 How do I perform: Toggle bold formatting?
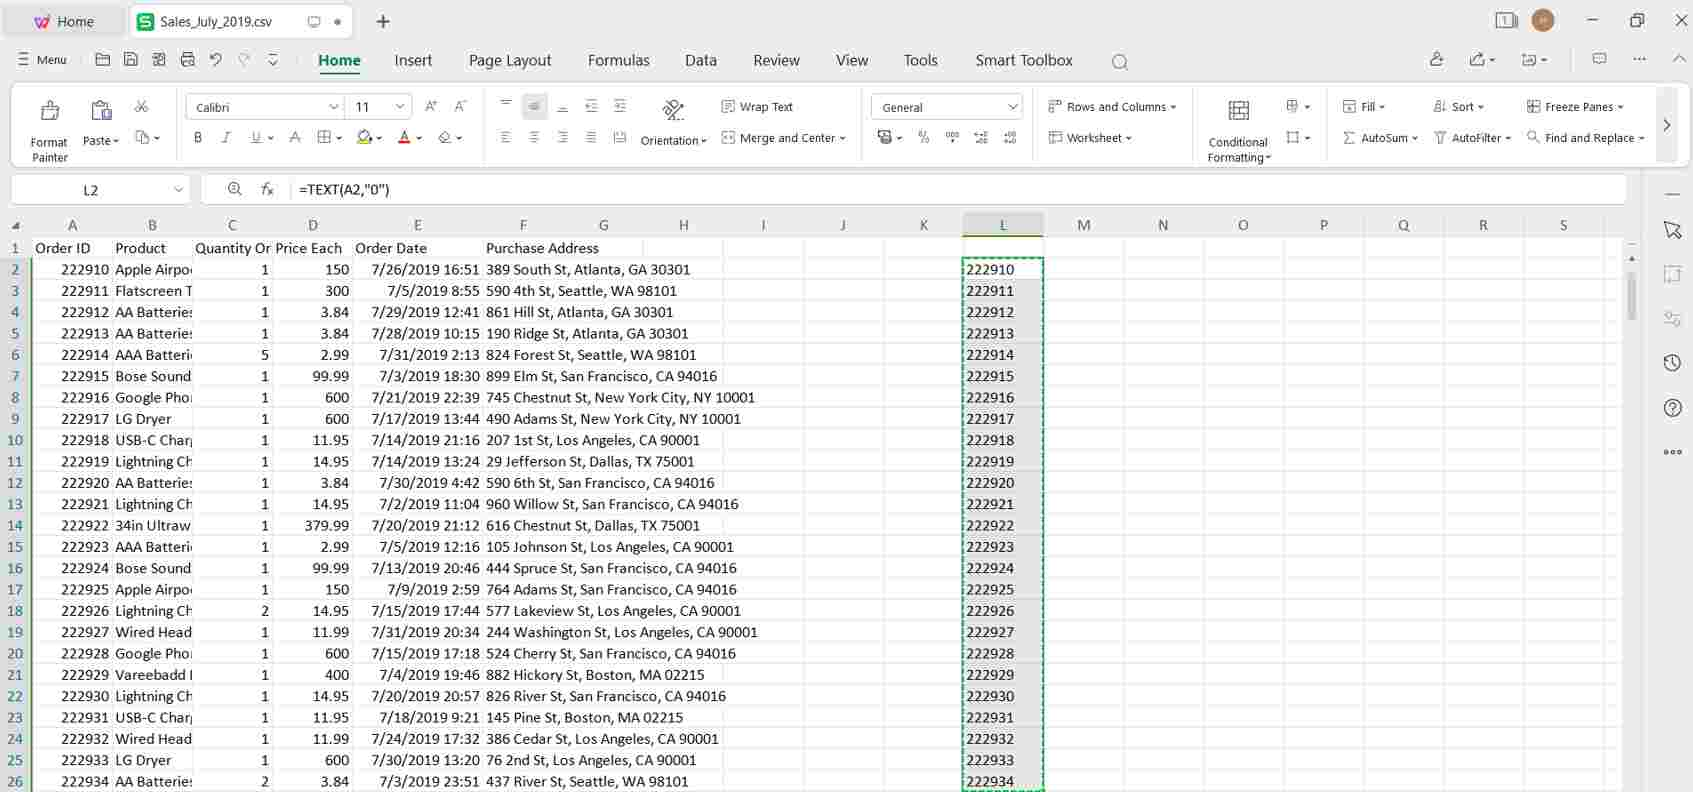[x=198, y=137]
